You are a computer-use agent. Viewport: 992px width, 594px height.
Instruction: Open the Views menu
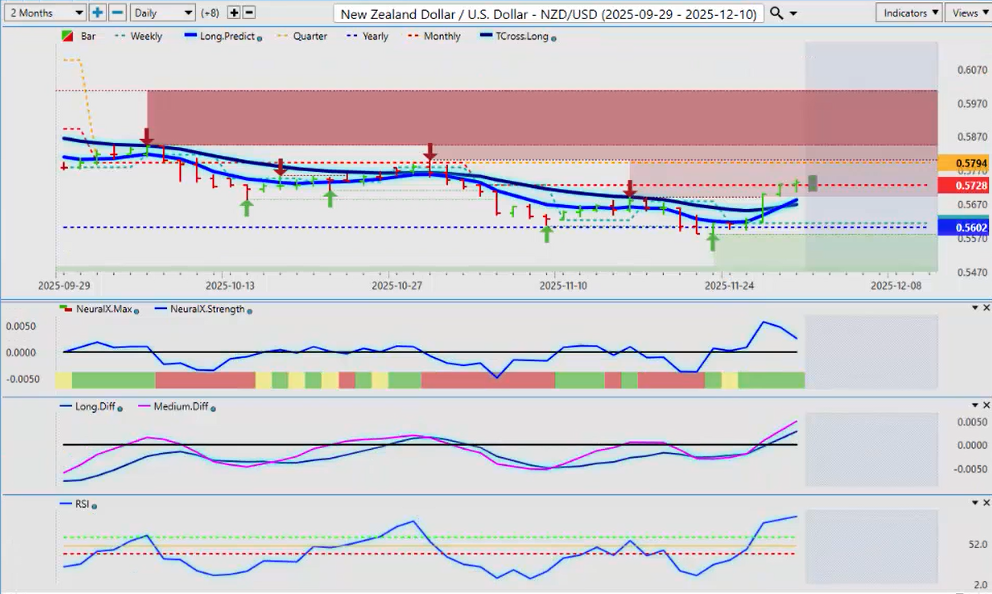pyautogui.click(x=968, y=13)
